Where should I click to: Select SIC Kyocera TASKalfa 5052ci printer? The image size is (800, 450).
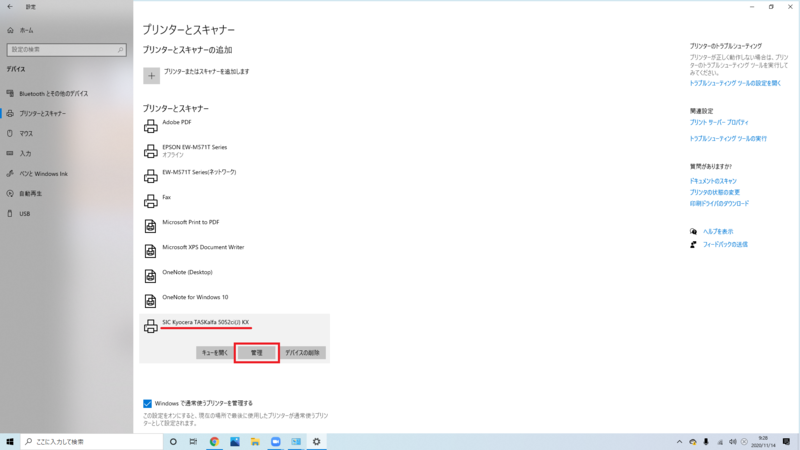tap(206, 322)
